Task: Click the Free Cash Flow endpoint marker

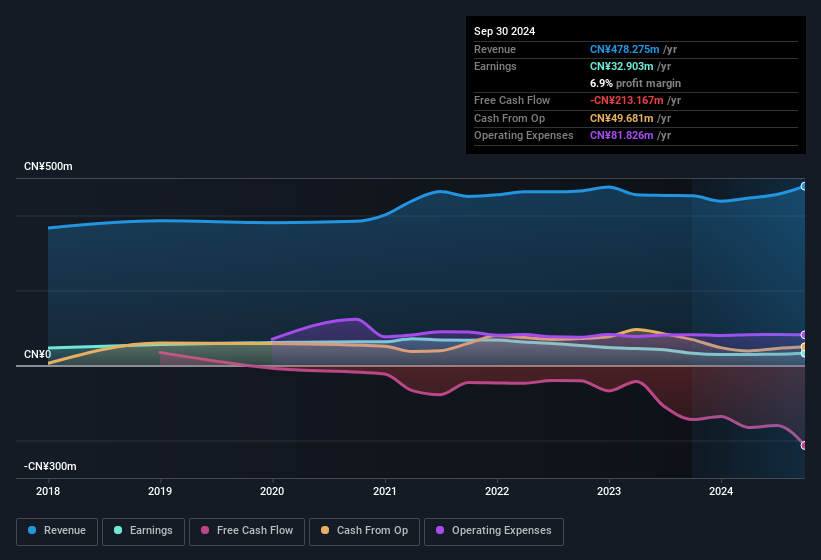Action: coord(804,445)
